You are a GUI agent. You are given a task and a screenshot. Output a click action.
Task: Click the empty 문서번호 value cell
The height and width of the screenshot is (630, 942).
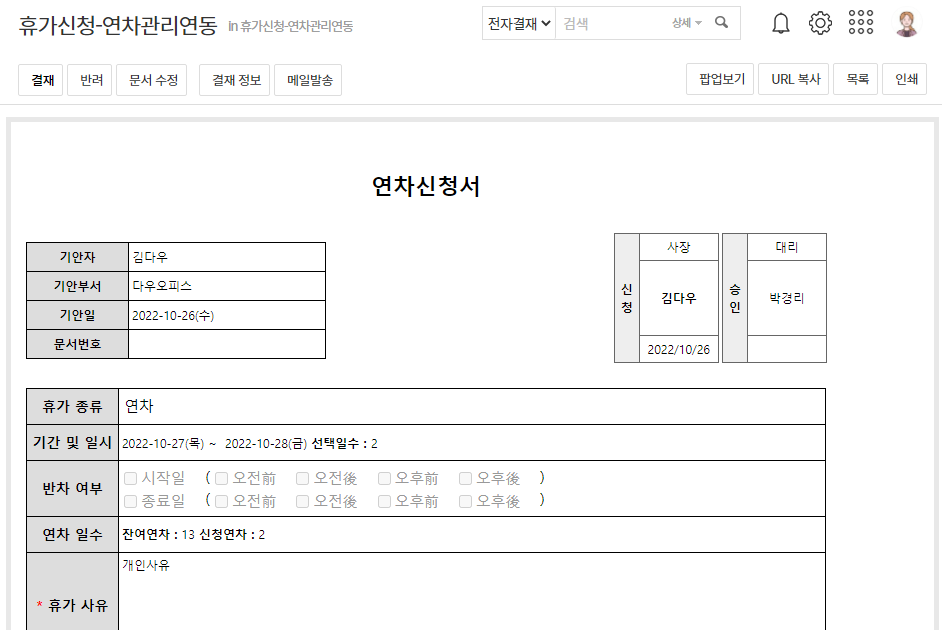click(227, 344)
